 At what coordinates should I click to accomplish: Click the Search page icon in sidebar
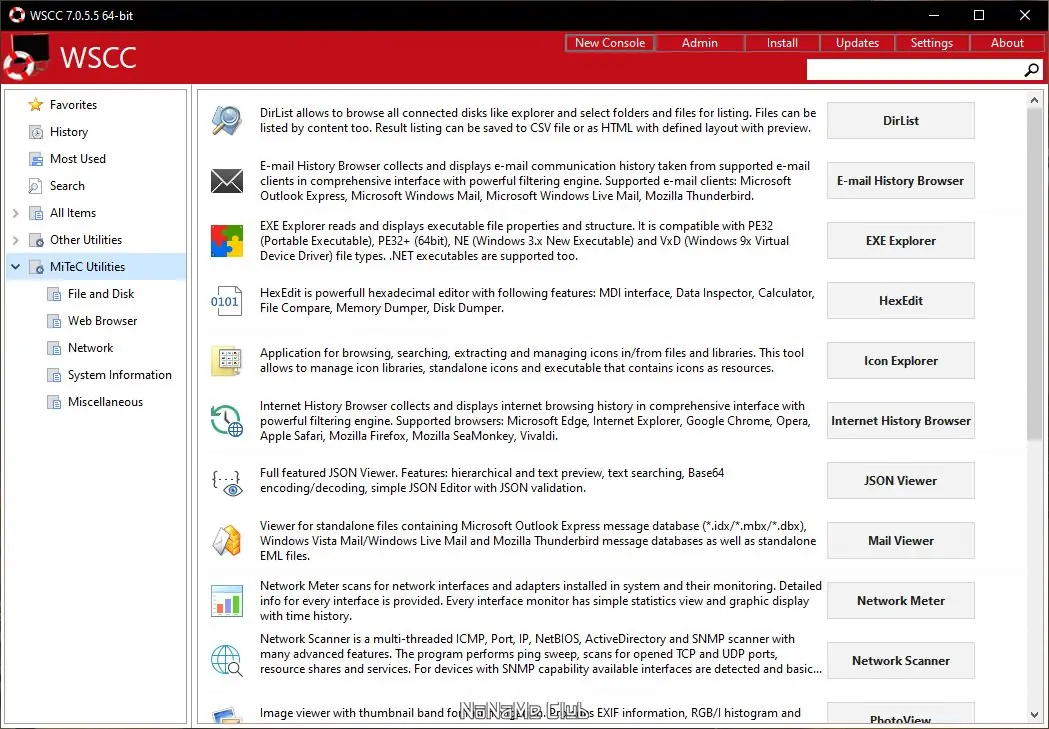click(x=35, y=186)
